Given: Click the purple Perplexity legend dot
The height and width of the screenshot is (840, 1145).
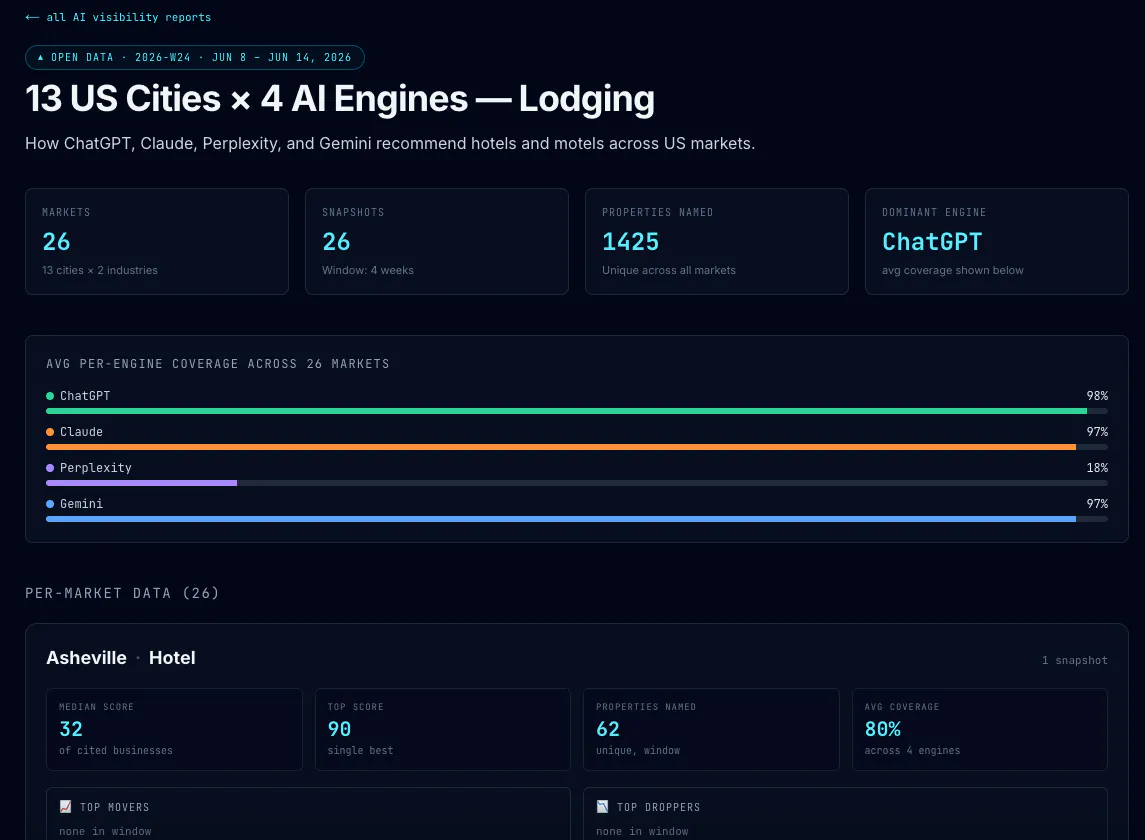Looking at the screenshot, I should click(x=50, y=467).
